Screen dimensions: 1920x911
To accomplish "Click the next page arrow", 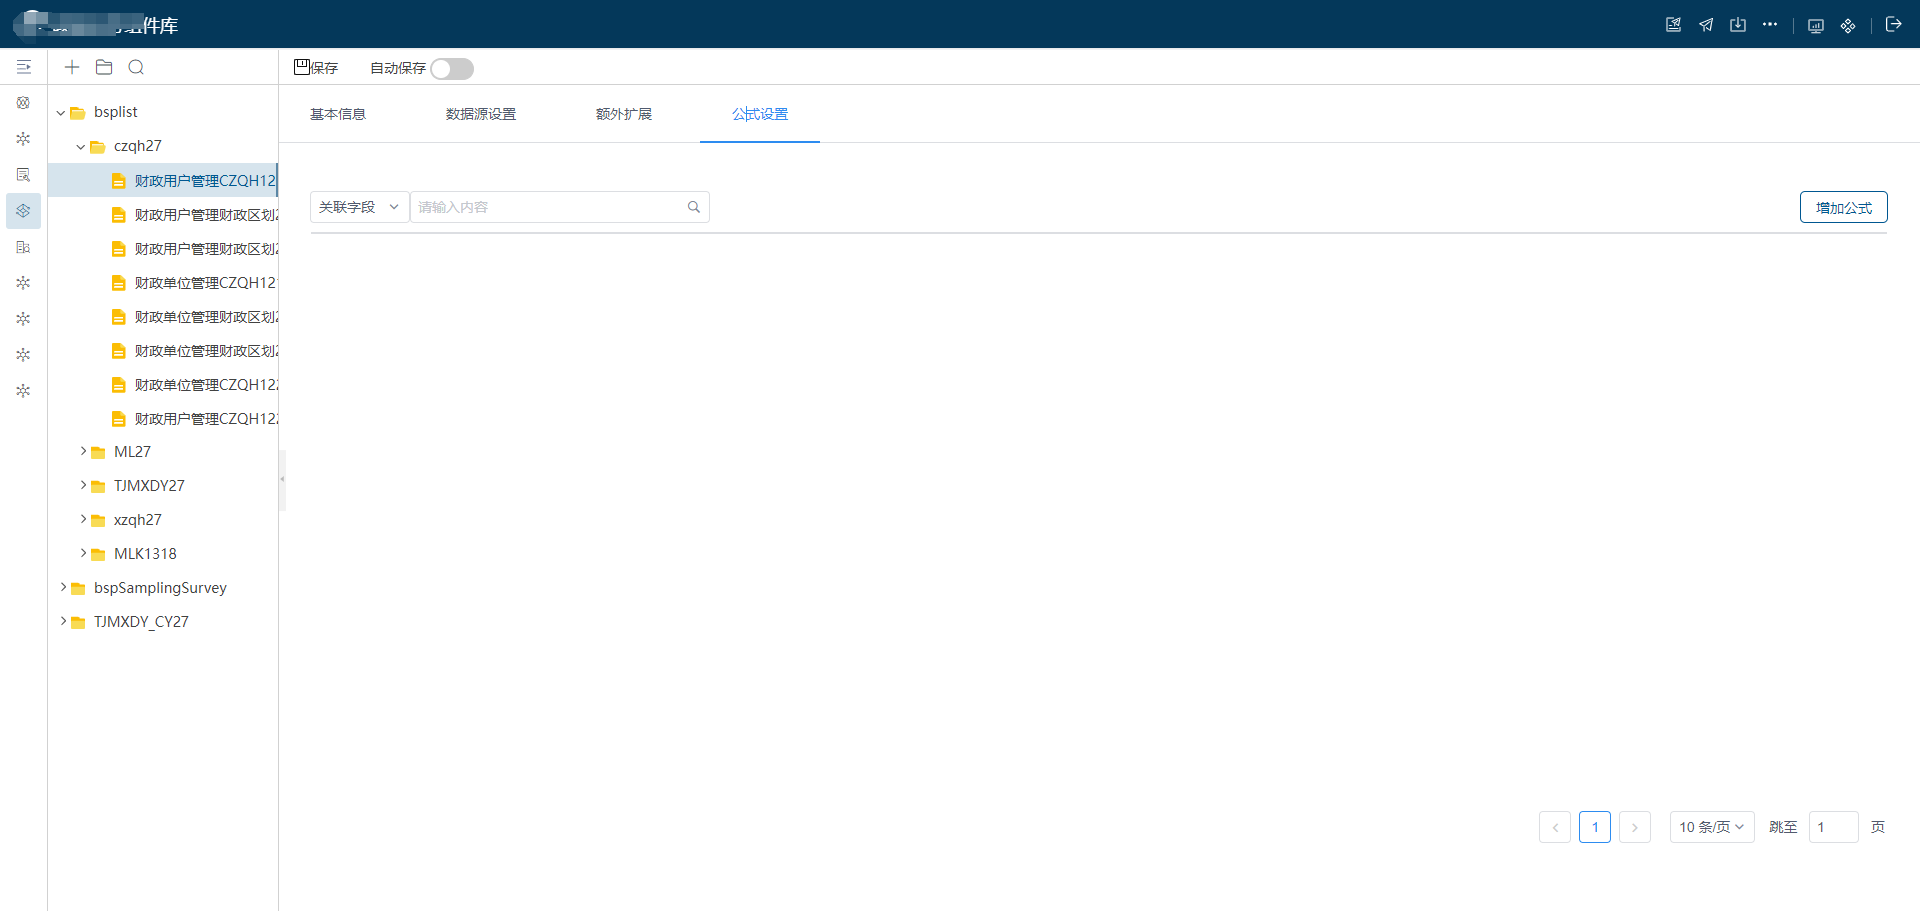I will (x=1635, y=827).
